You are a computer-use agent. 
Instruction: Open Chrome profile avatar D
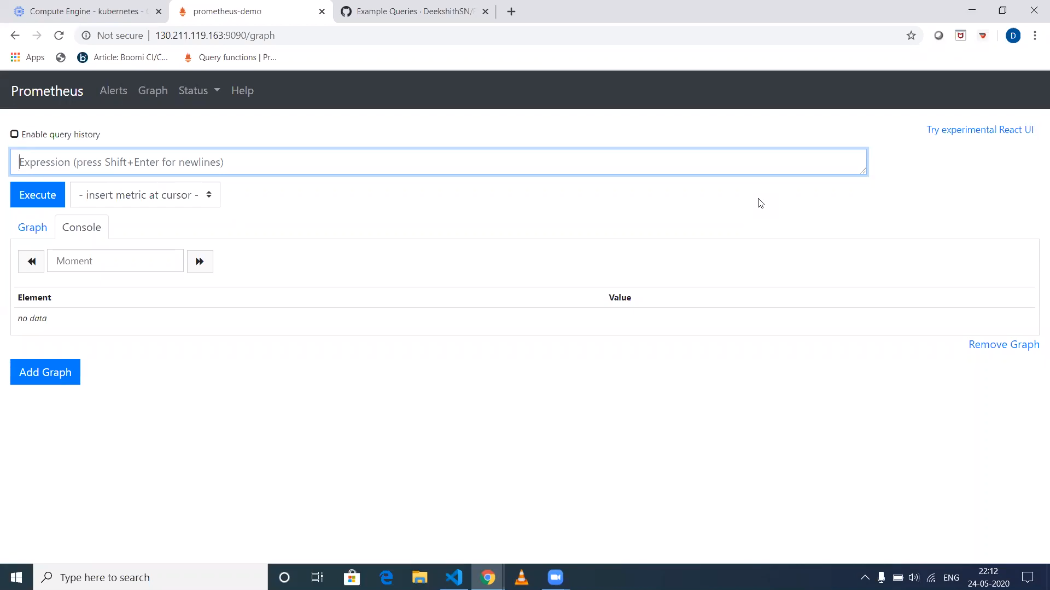tap(1012, 35)
